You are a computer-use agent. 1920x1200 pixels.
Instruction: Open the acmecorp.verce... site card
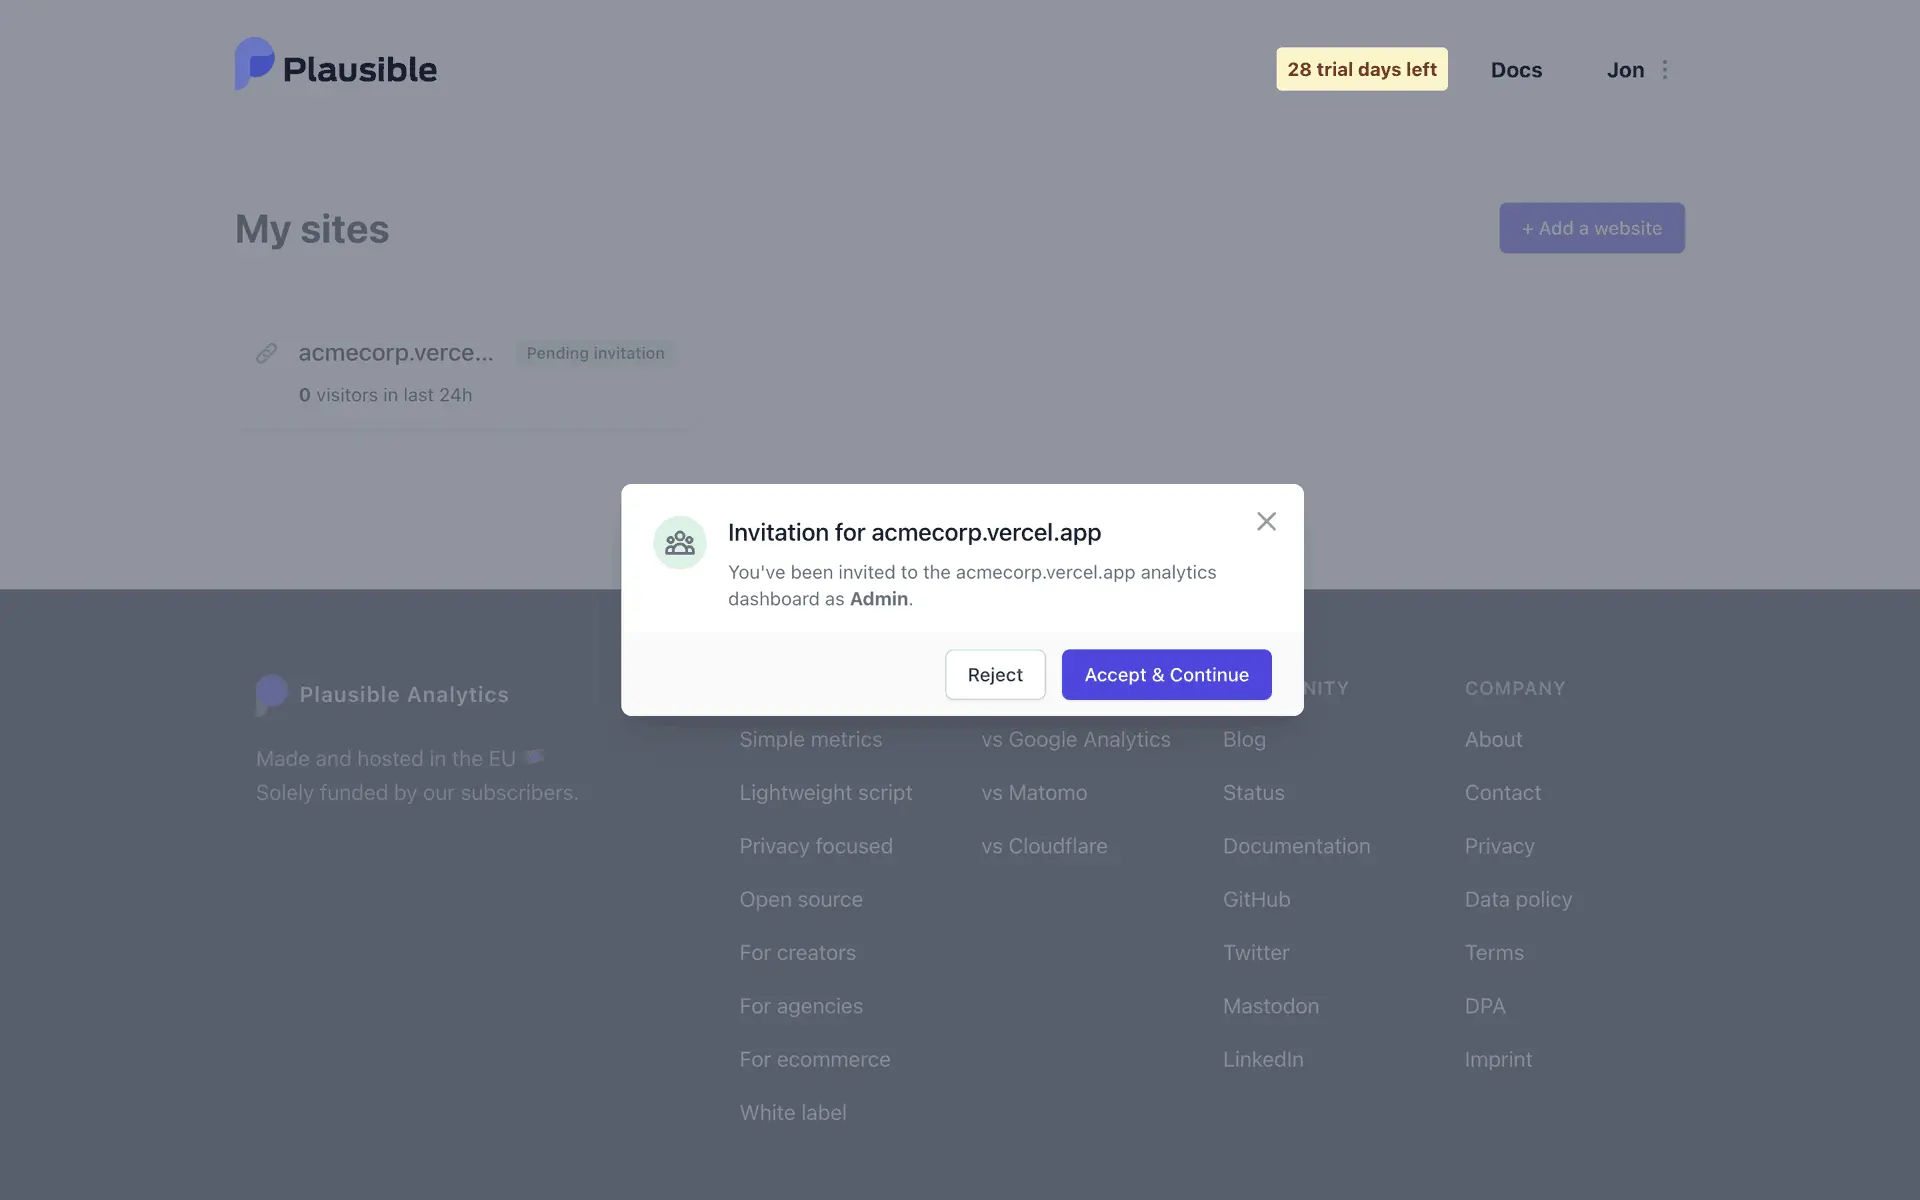(396, 353)
